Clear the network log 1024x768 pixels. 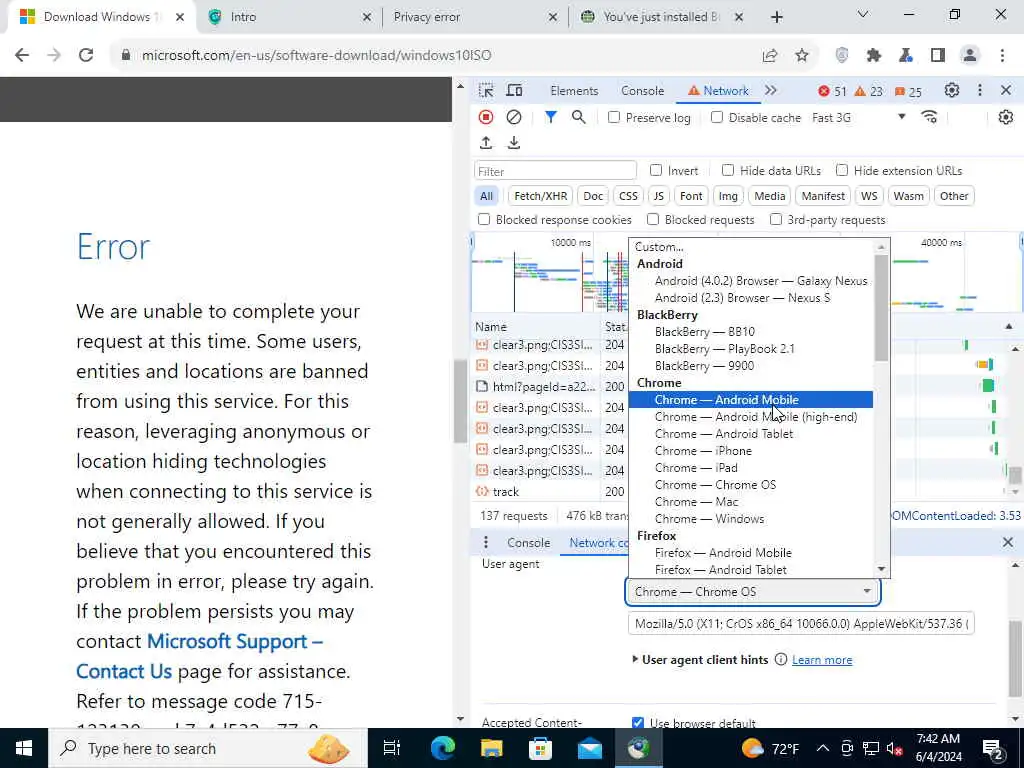[x=514, y=117]
